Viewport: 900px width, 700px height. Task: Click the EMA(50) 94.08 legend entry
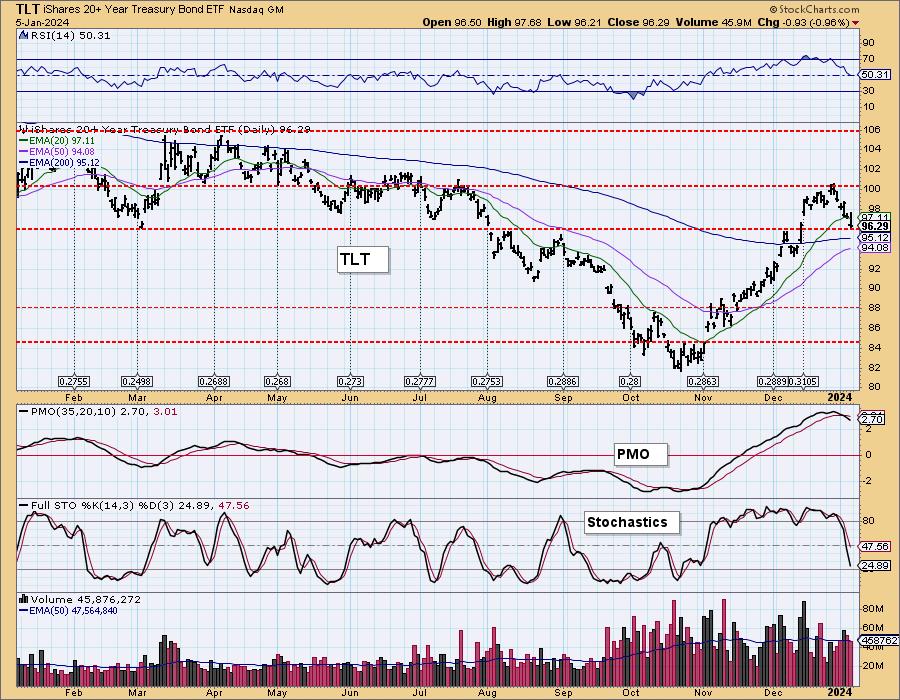[57, 151]
